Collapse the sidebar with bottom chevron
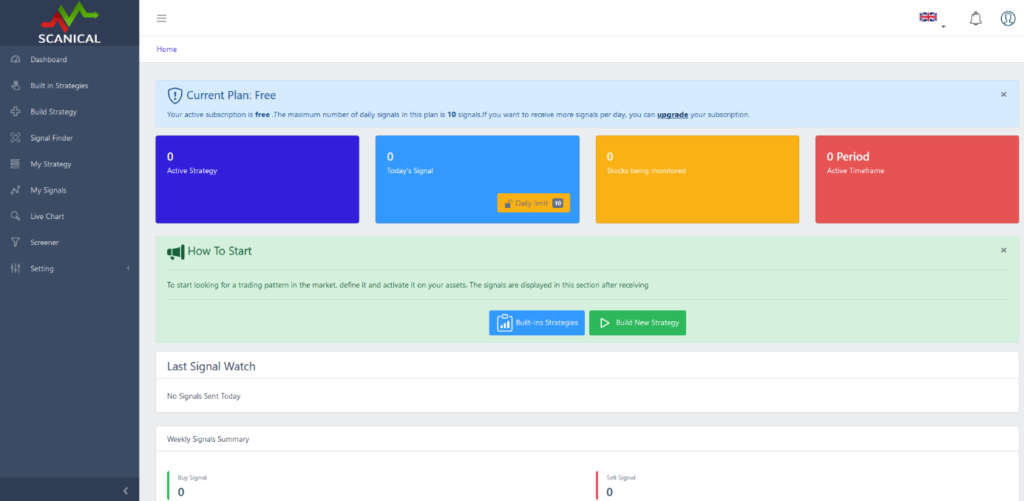 click(126, 491)
